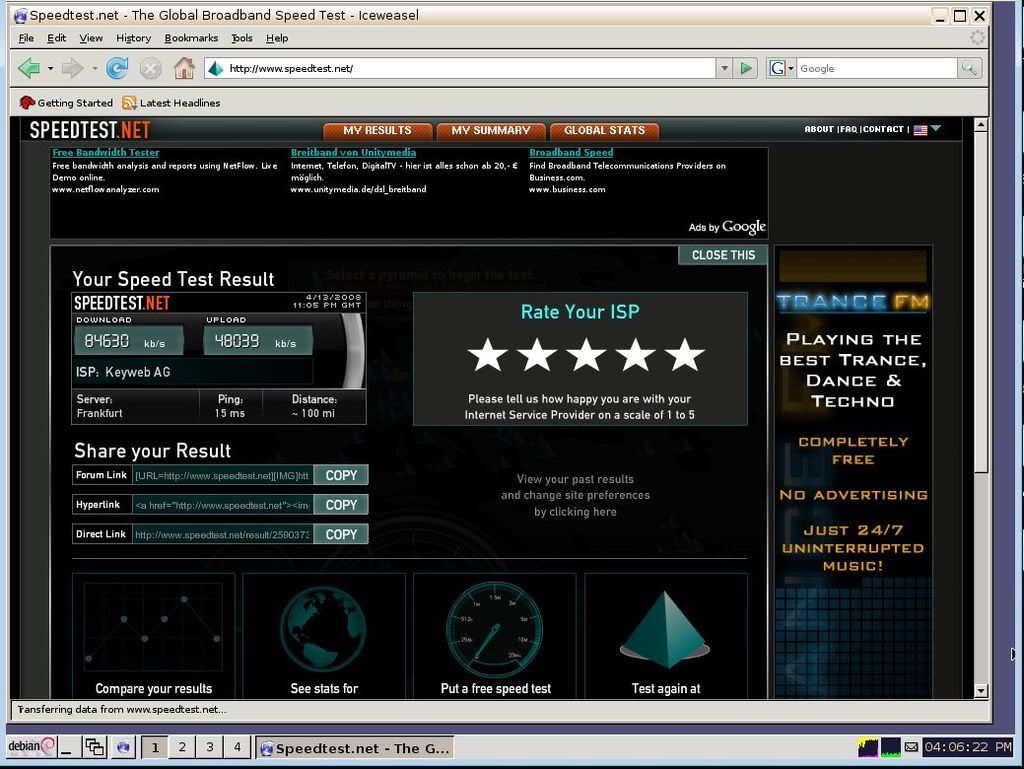Open the Free Bandwidth Tester ad link

click(106, 152)
